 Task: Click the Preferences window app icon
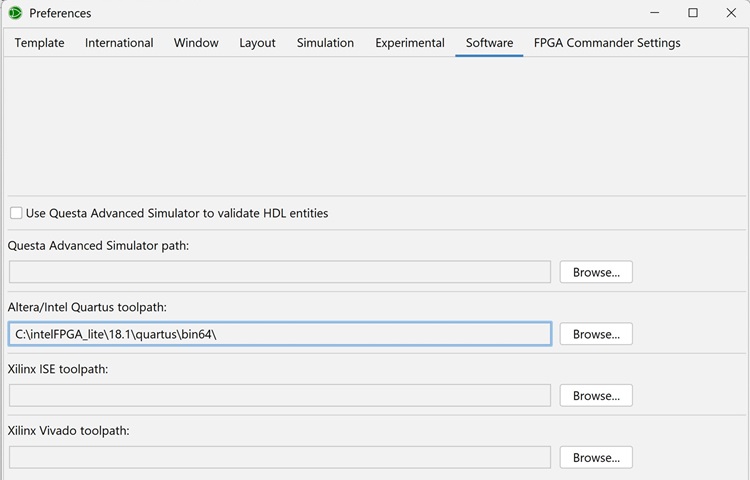tap(15, 13)
